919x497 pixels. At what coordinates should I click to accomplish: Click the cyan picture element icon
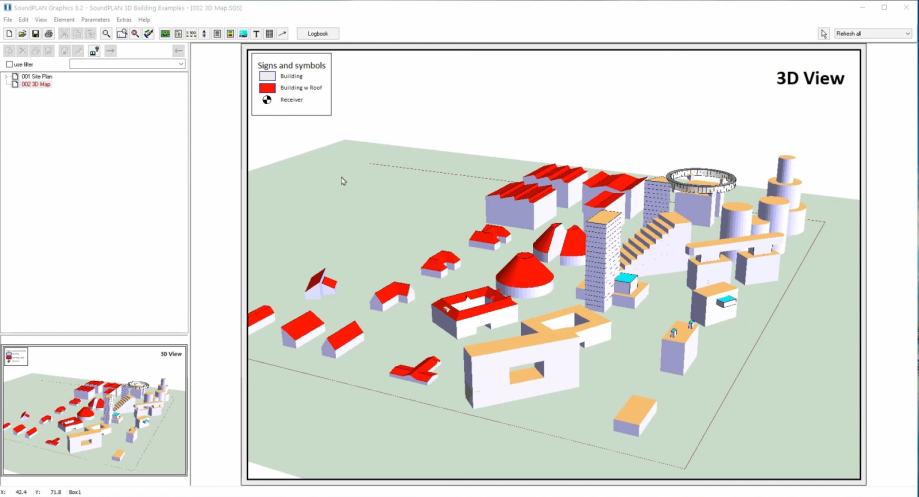click(243, 34)
